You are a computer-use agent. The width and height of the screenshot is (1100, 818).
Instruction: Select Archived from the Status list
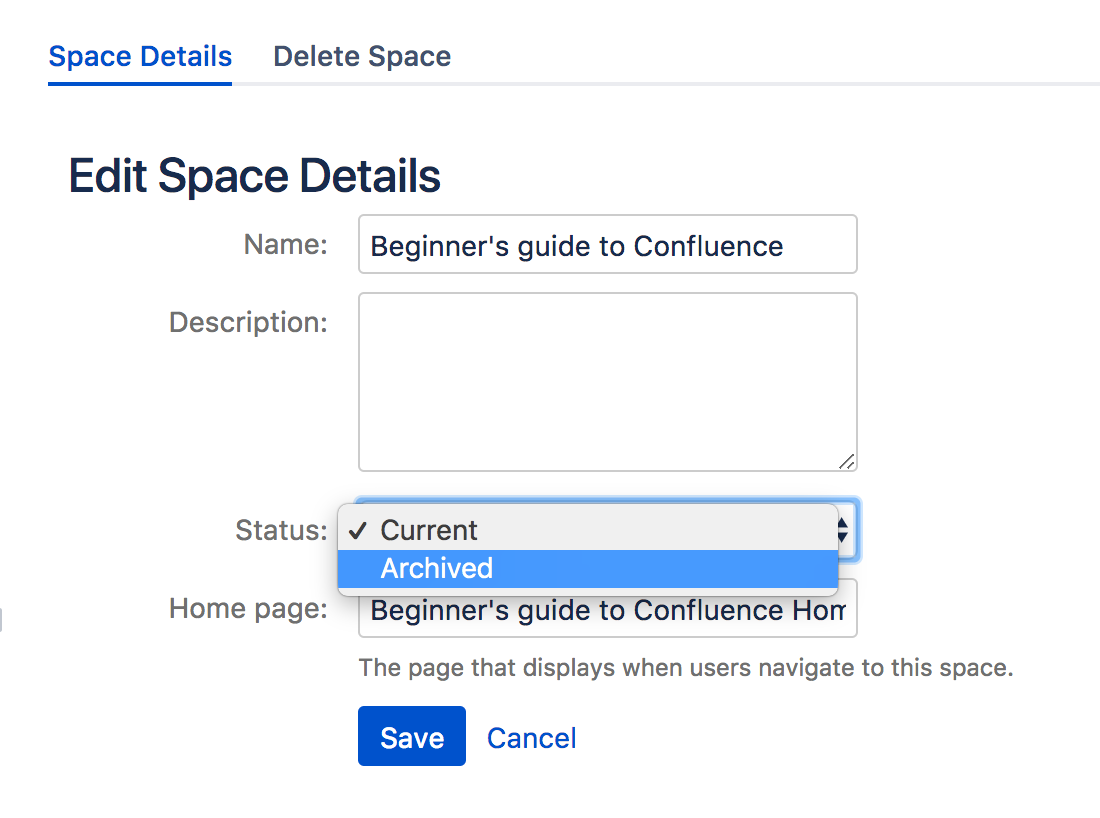437,568
